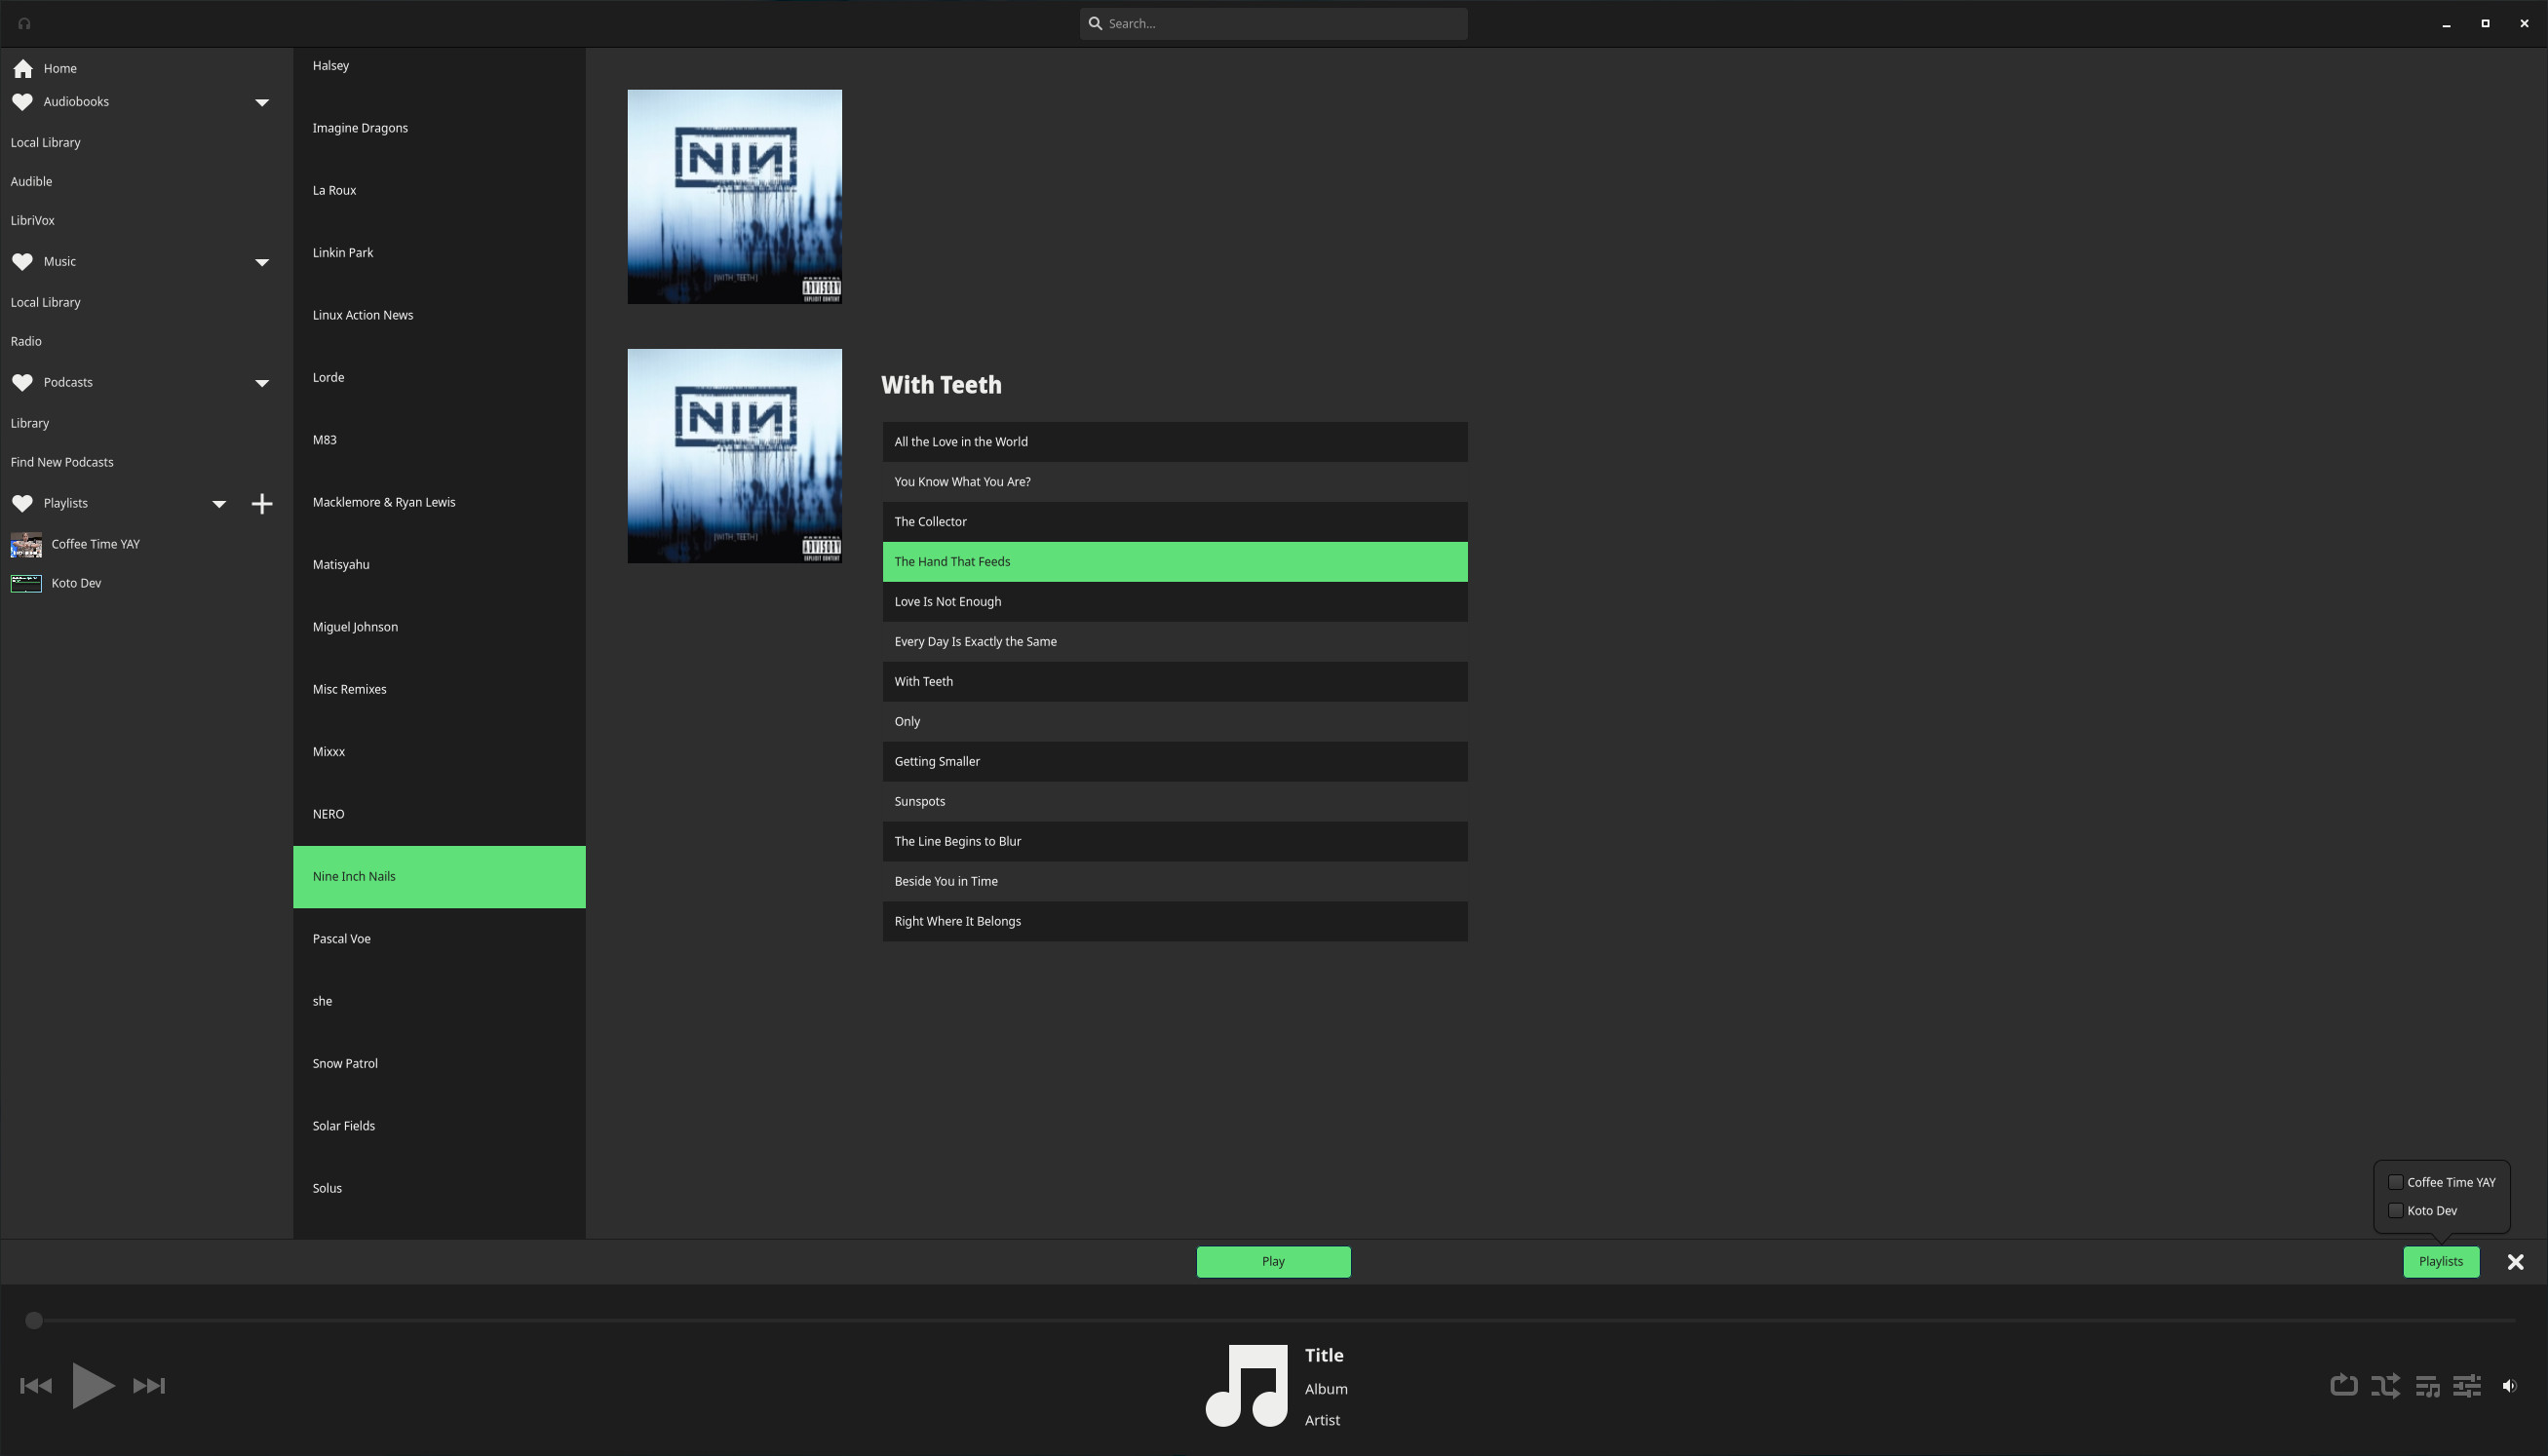Enable shuffle playback icon

click(x=2385, y=1386)
